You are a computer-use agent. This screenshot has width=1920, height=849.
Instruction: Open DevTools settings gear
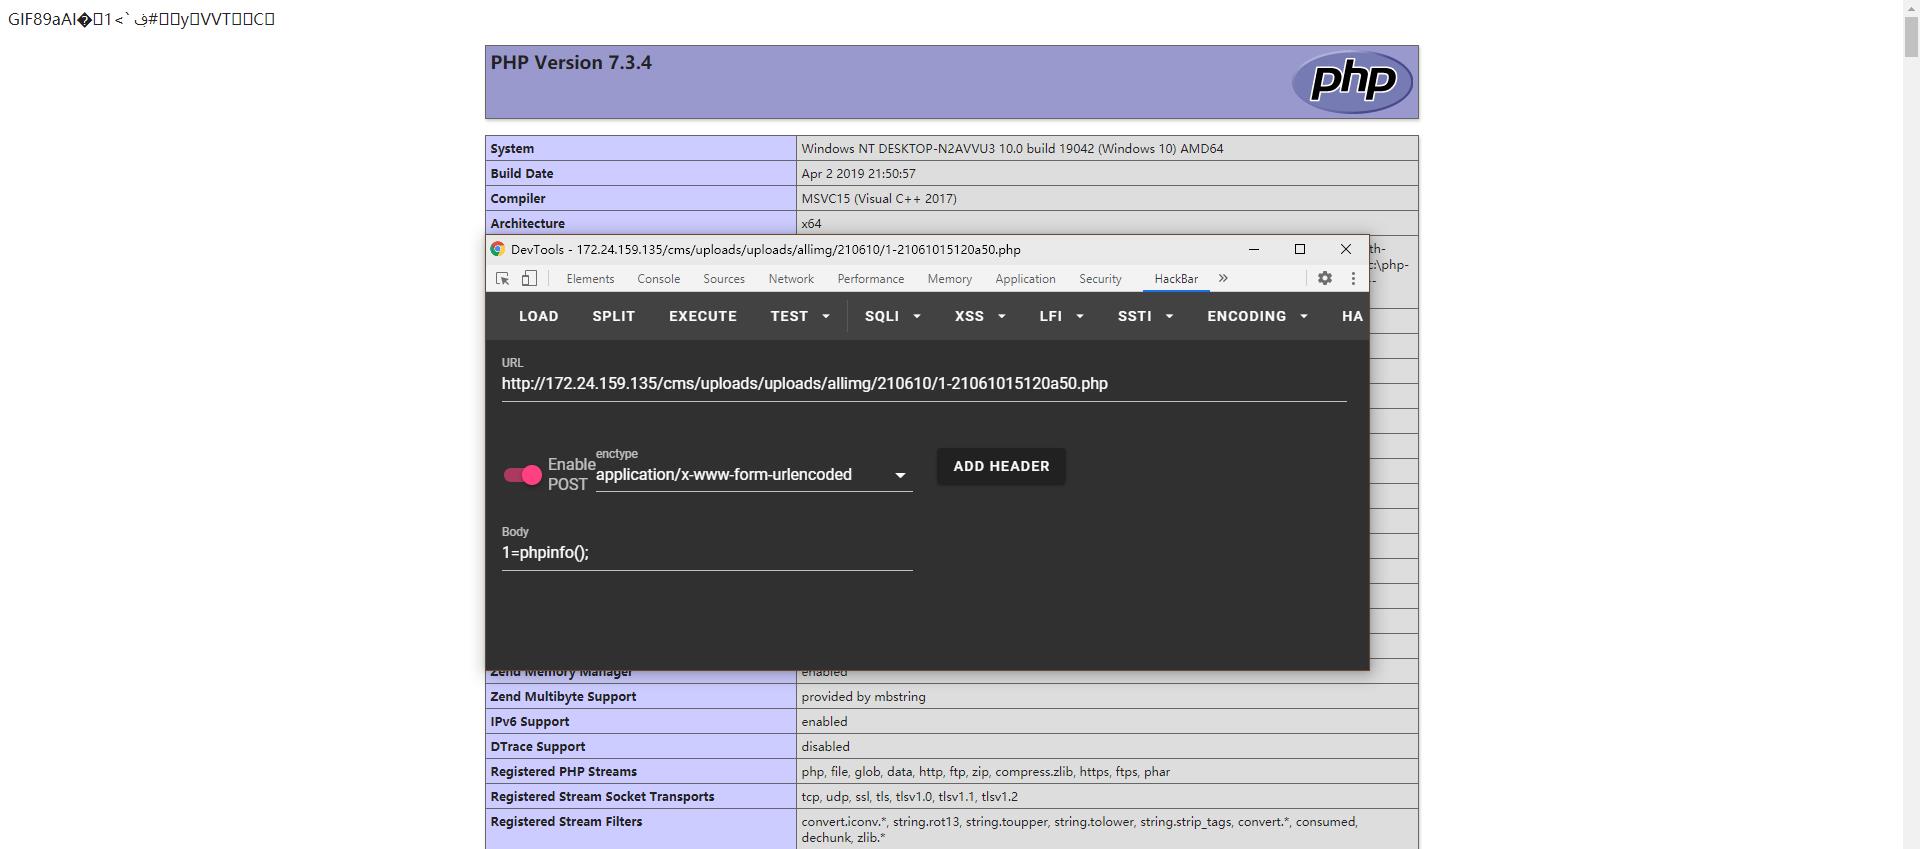[1325, 279]
